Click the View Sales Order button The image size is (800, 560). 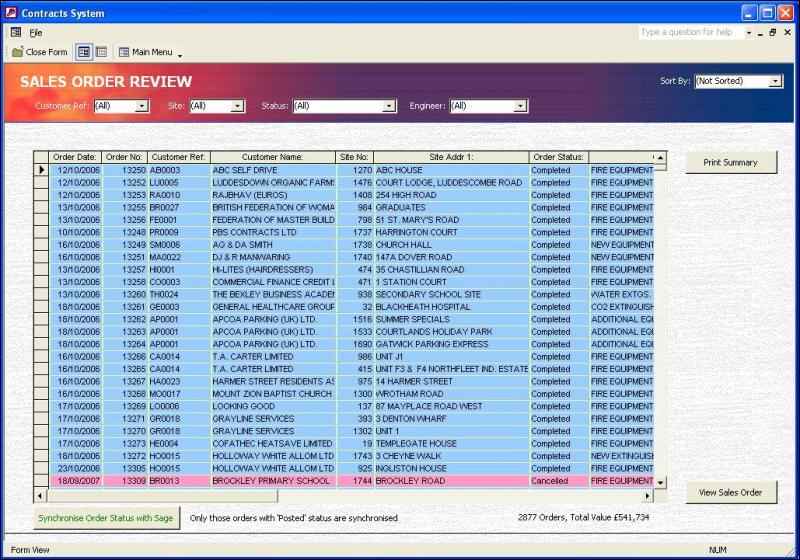(731, 492)
